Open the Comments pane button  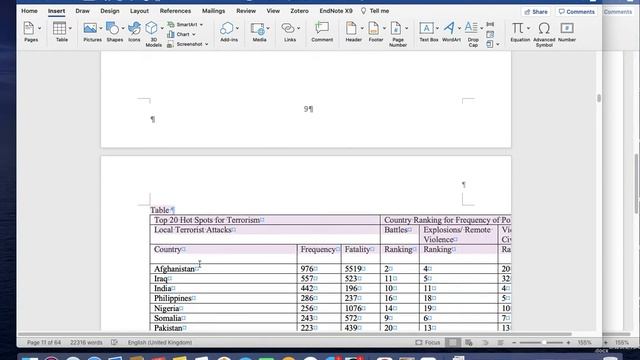pyautogui.click(x=577, y=12)
